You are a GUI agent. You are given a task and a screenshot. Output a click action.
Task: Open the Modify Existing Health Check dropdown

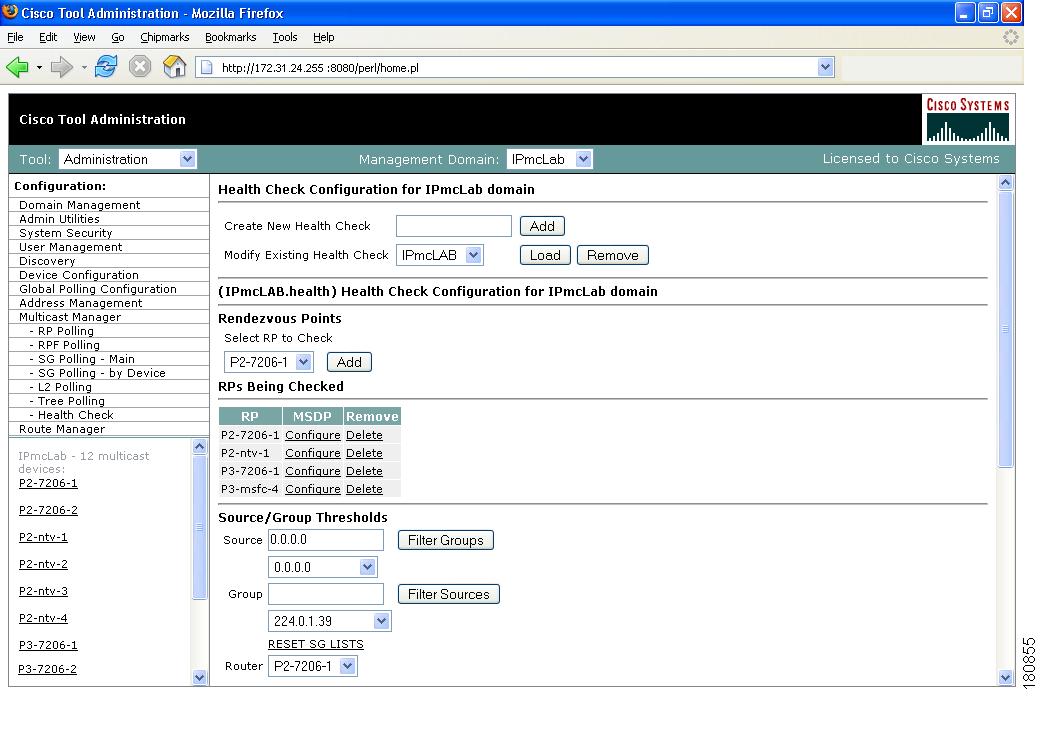click(x=440, y=255)
